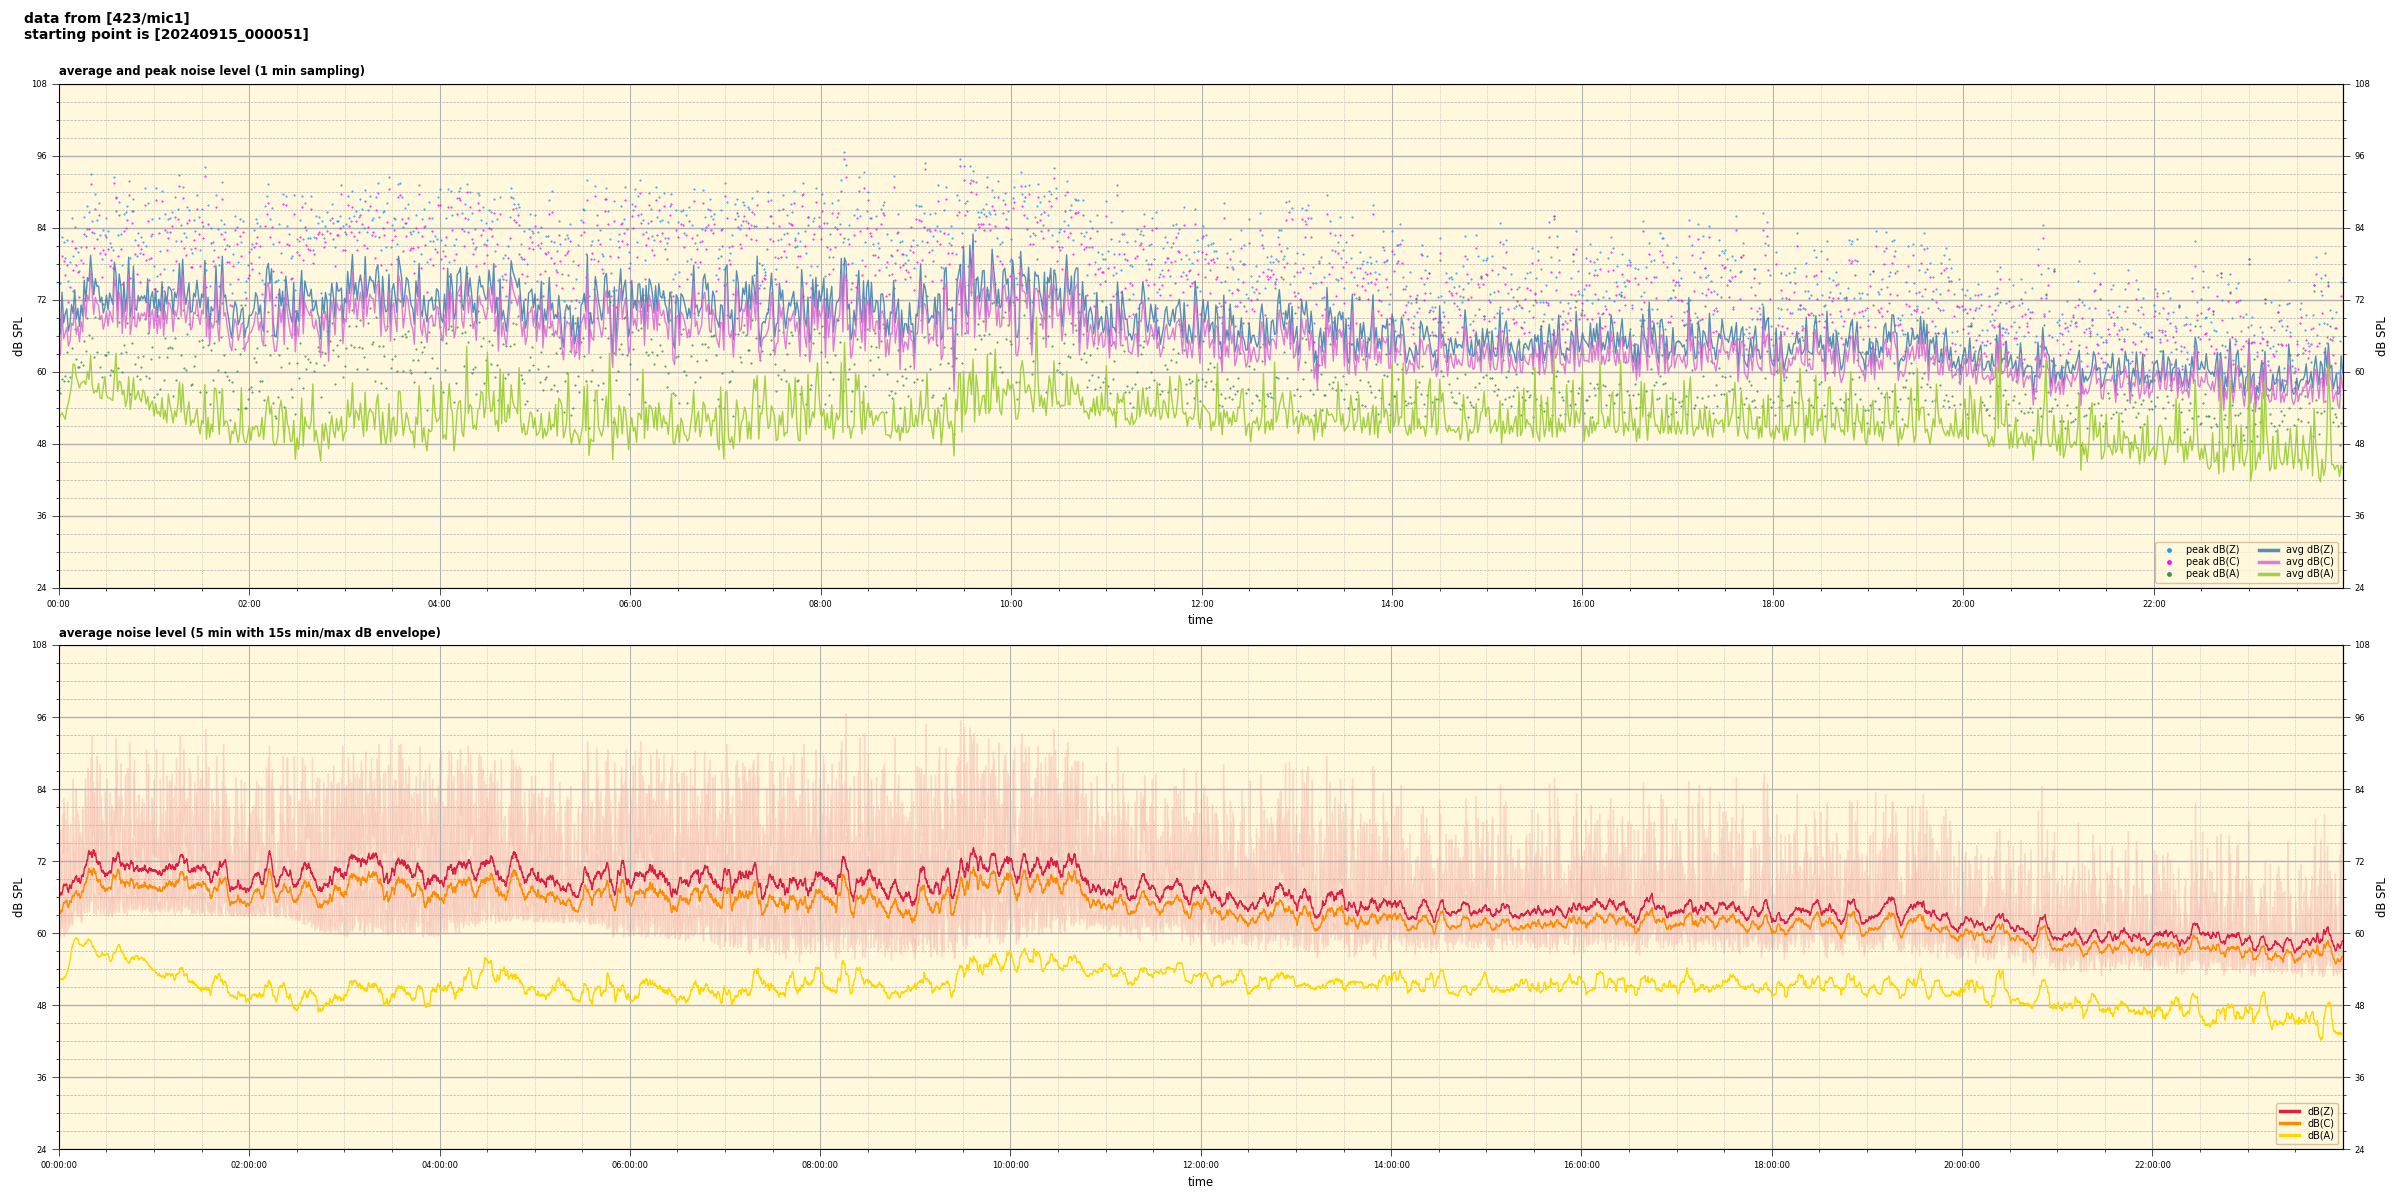The height and width of the screenshot is (1200, 2400).
Task: Click the magenta peak dB(C) legend dot
Action: coord(2169,562)
